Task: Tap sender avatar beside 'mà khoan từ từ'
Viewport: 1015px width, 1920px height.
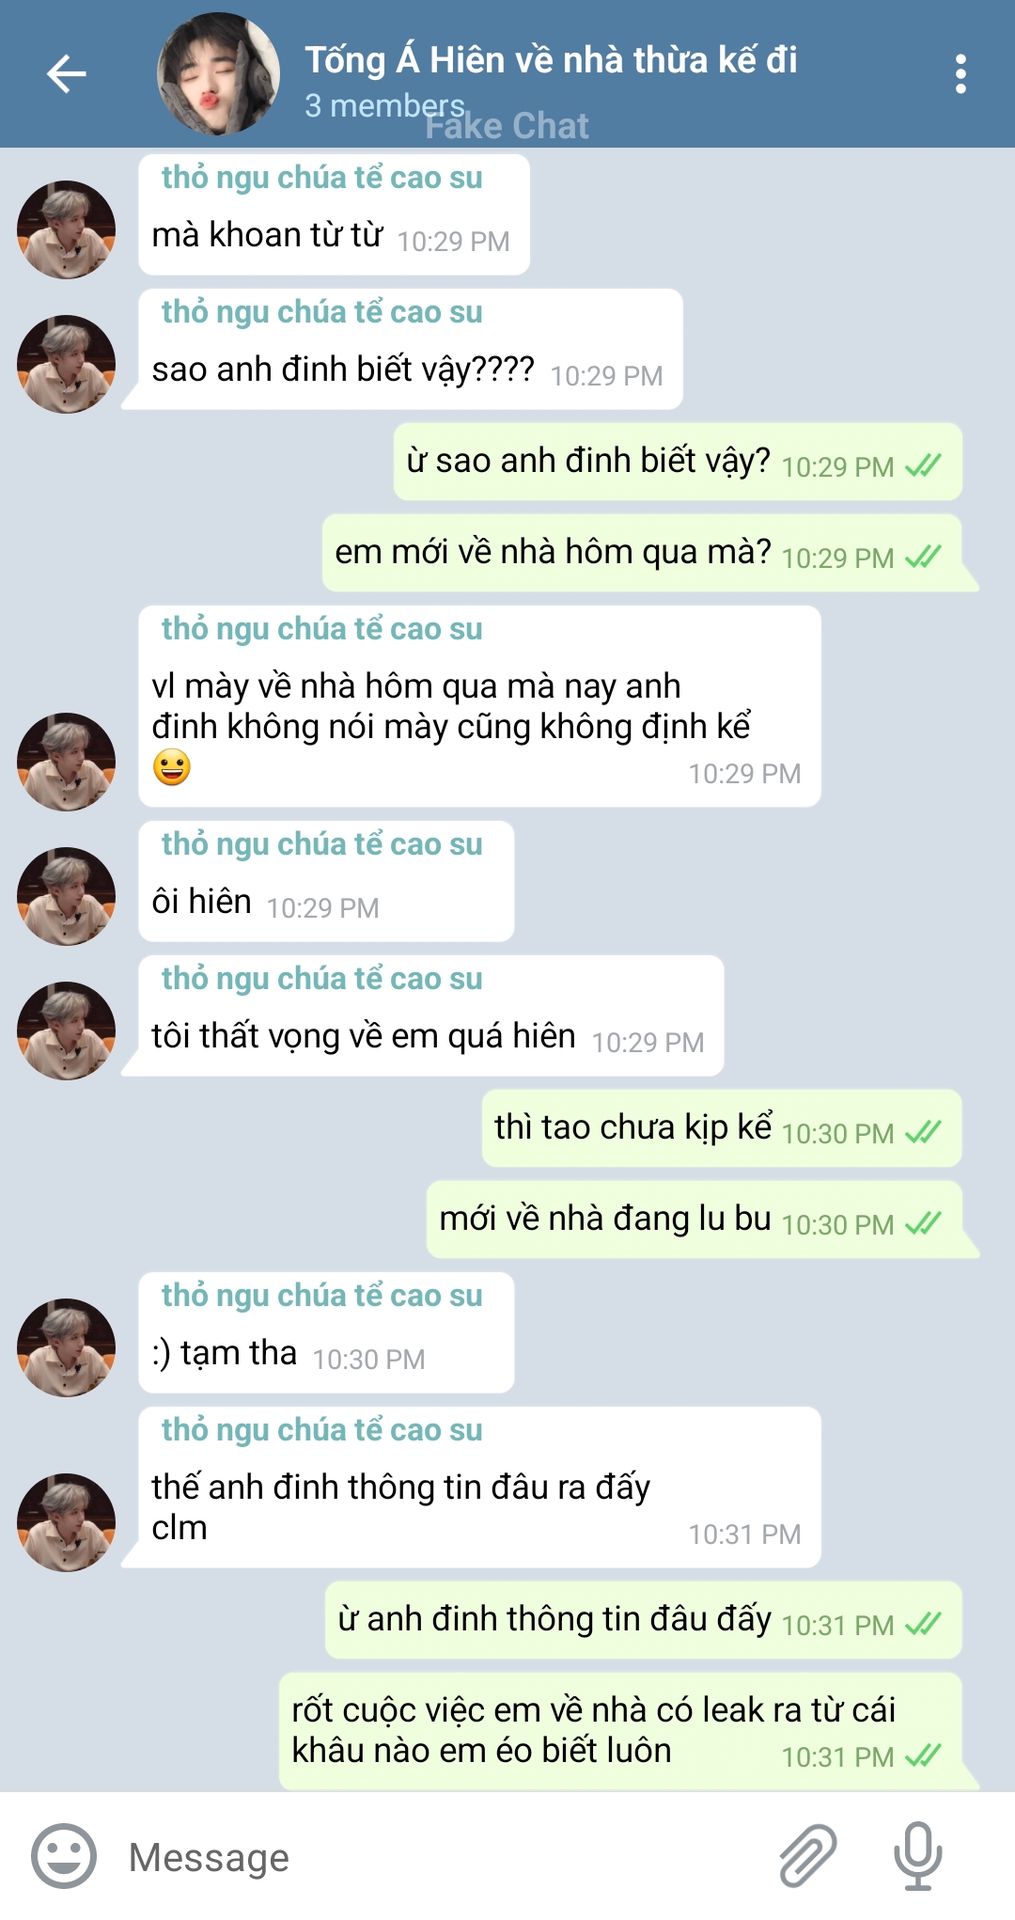Action: tap(66, 229)
